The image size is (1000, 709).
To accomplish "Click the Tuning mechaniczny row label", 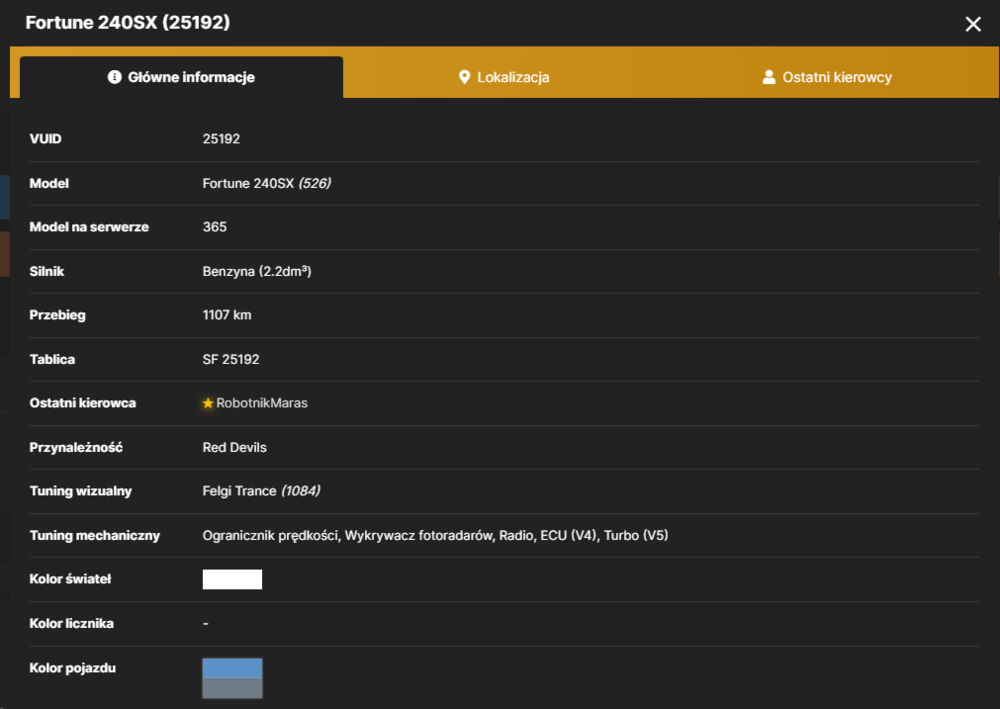I will 94,536.
